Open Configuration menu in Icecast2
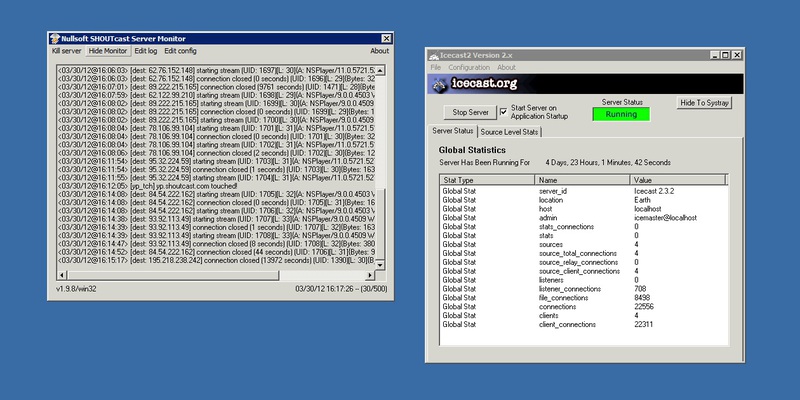This screenshot has width=800, height=400. 469,67
